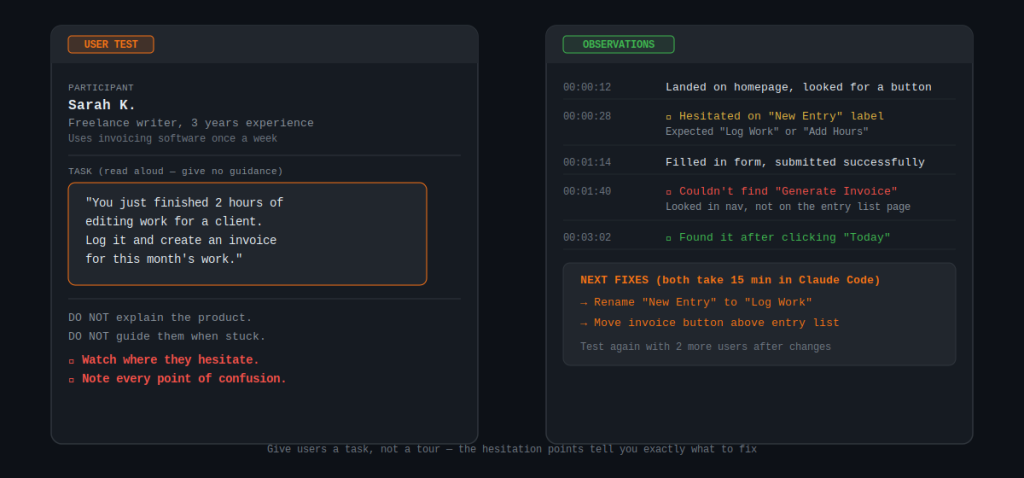This screenshot has height=478, width=1024.
Task: Jump to the 00:03:02 timestamp
Action: pyautogui.click(x=587, y=238)
